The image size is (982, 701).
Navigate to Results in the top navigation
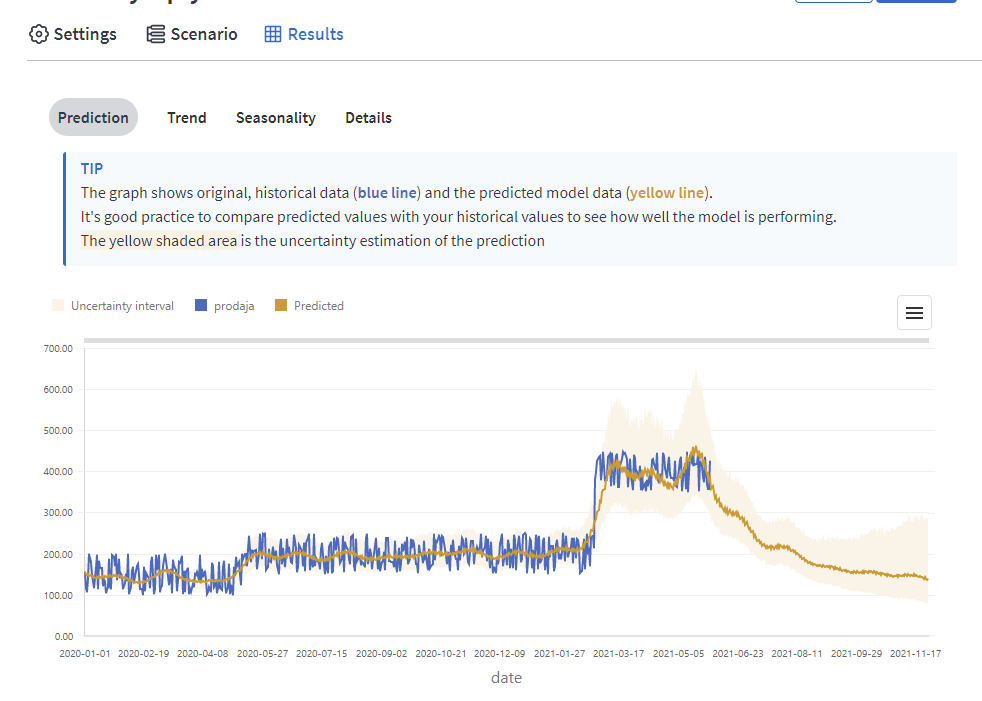(304, 34)
